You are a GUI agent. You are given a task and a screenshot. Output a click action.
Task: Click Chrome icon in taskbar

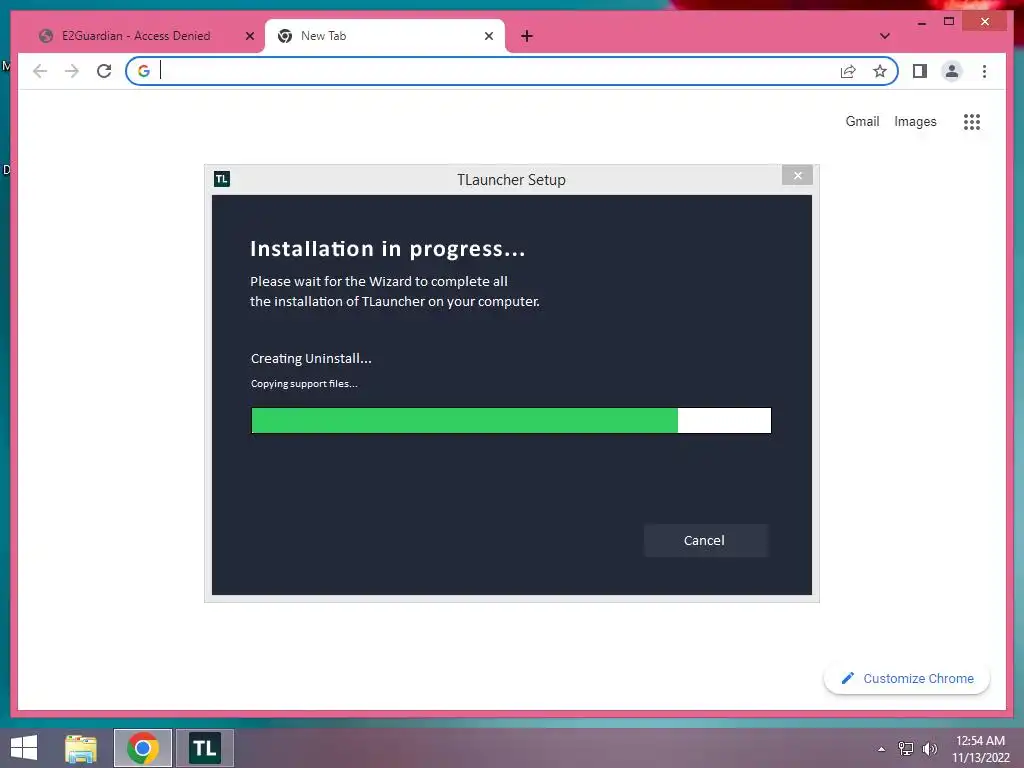[x=143, y=748]
